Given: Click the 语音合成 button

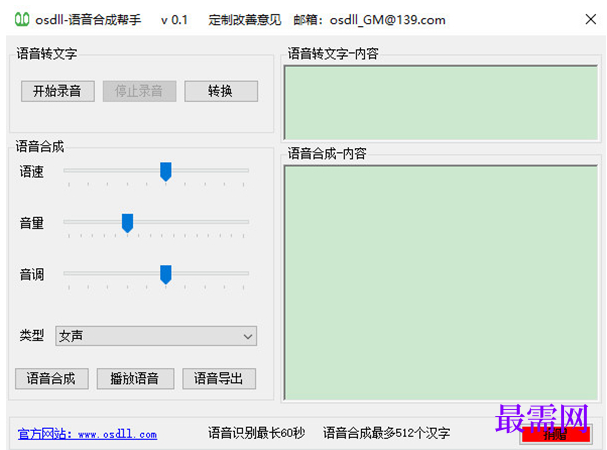Looking at the screenshot, I should (x=52, y=378).
